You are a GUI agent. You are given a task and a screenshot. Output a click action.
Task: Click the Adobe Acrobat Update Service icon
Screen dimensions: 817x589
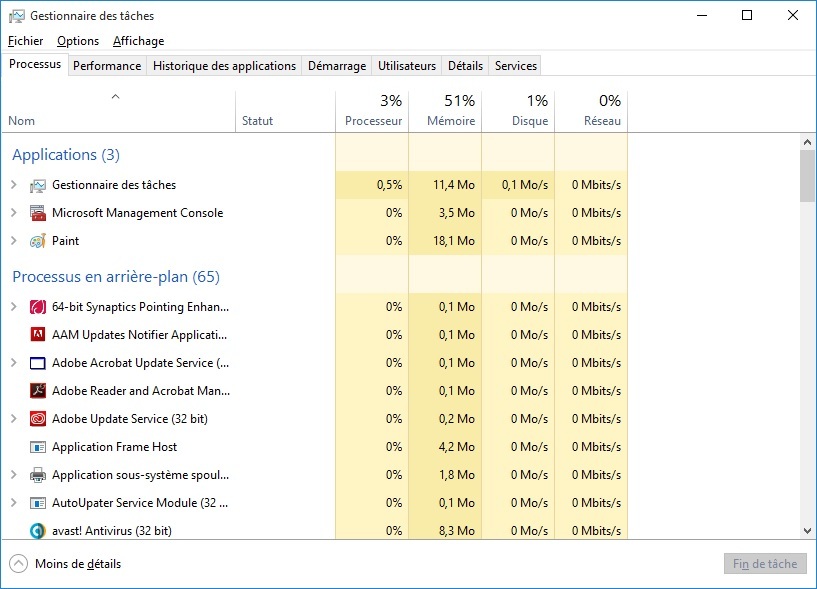coord(38,363)
